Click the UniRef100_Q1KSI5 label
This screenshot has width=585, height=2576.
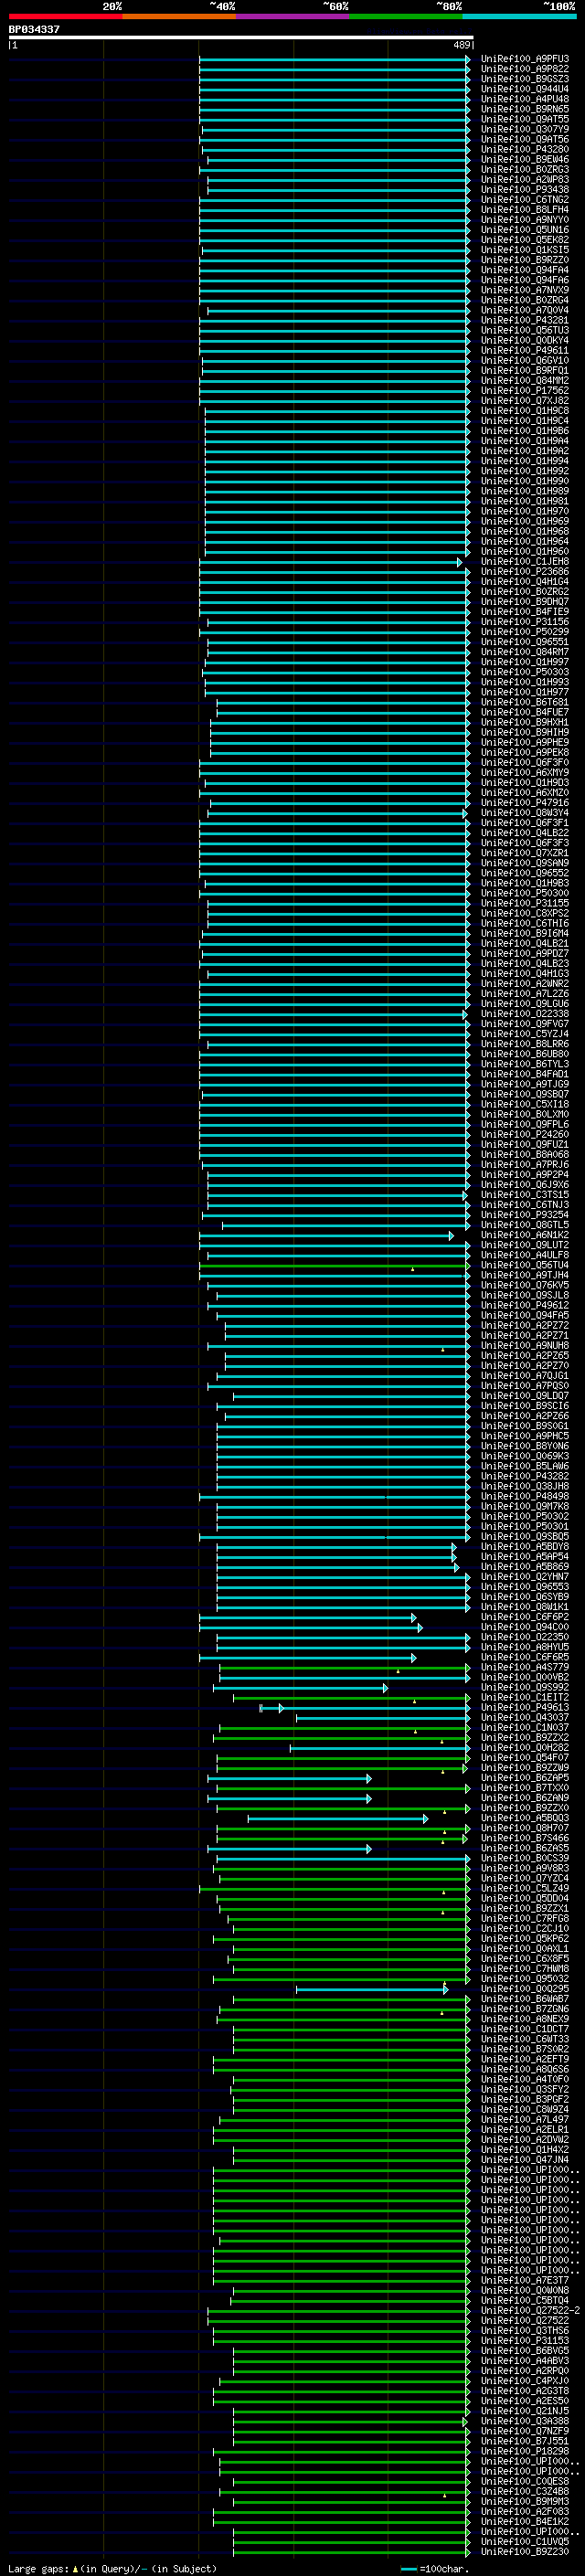[525, 250]
